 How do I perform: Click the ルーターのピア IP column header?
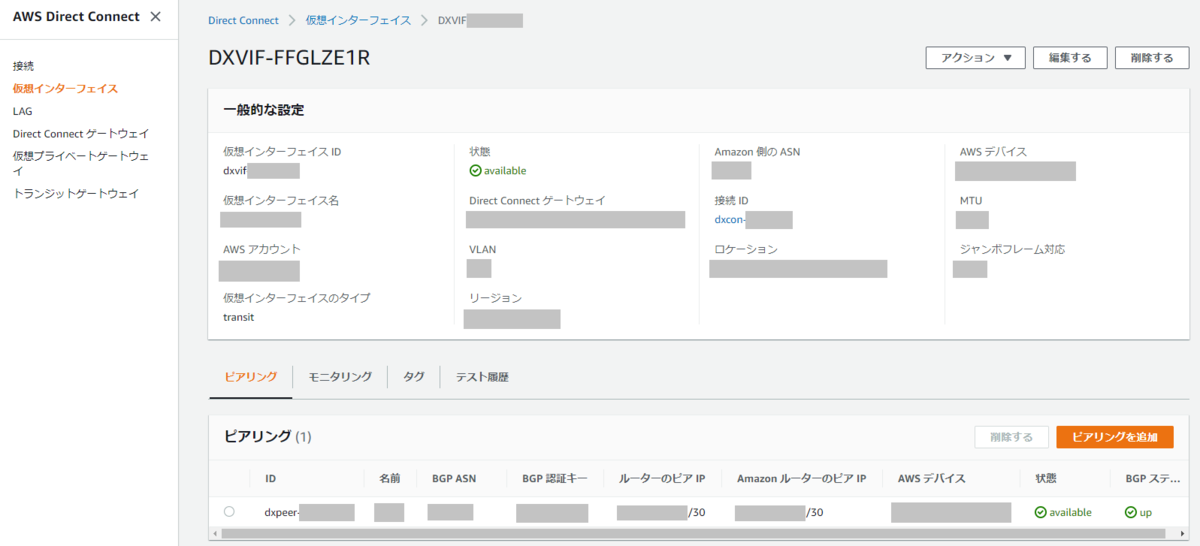pyautogui.click(x=663, y=479)
